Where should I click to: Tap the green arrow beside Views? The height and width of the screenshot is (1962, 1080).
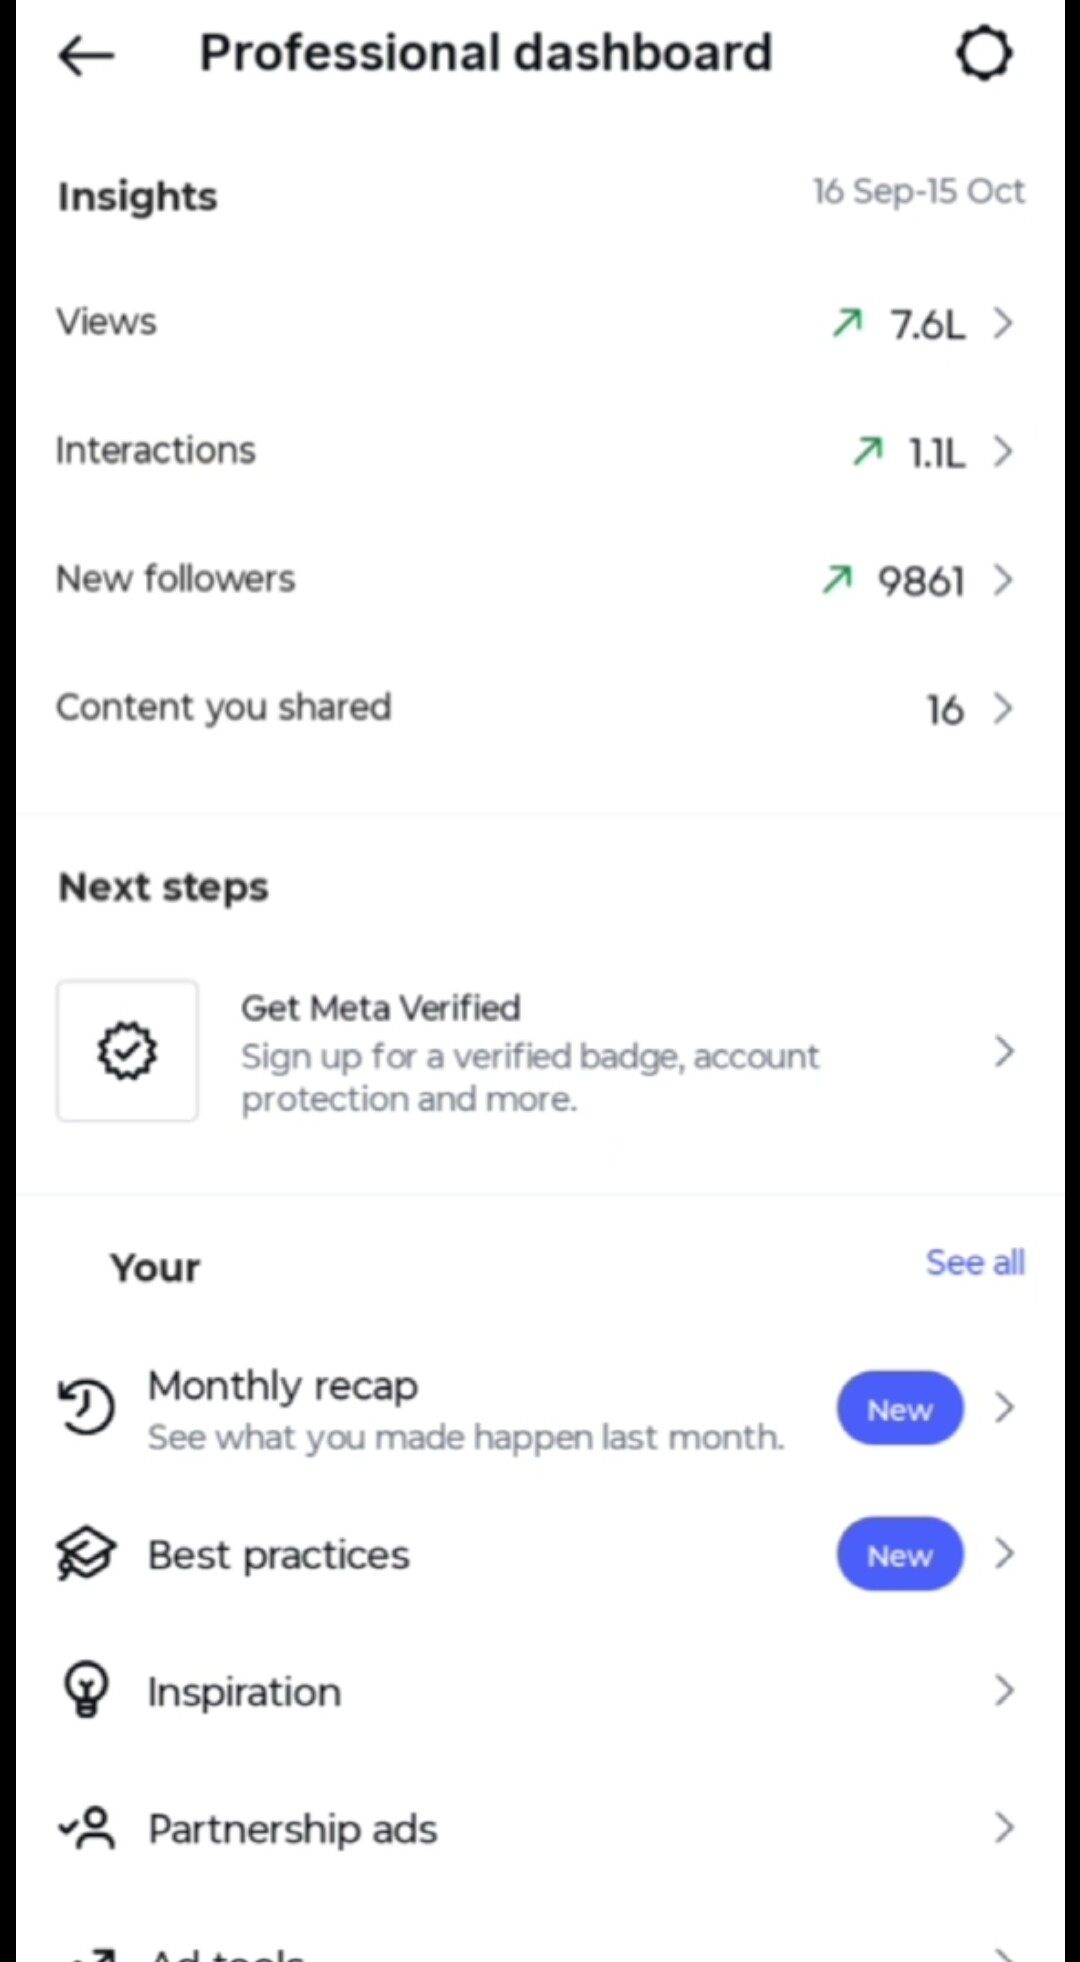[x=847, y=323]
